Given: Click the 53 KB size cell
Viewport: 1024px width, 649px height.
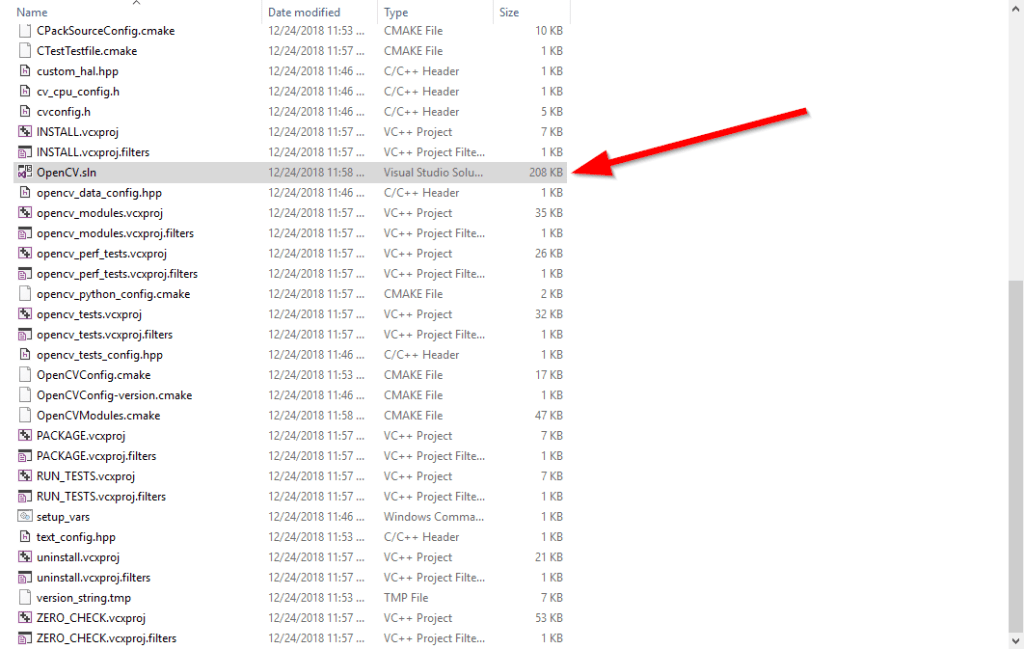Looking at the screenshot, I should tap(549, 618).
